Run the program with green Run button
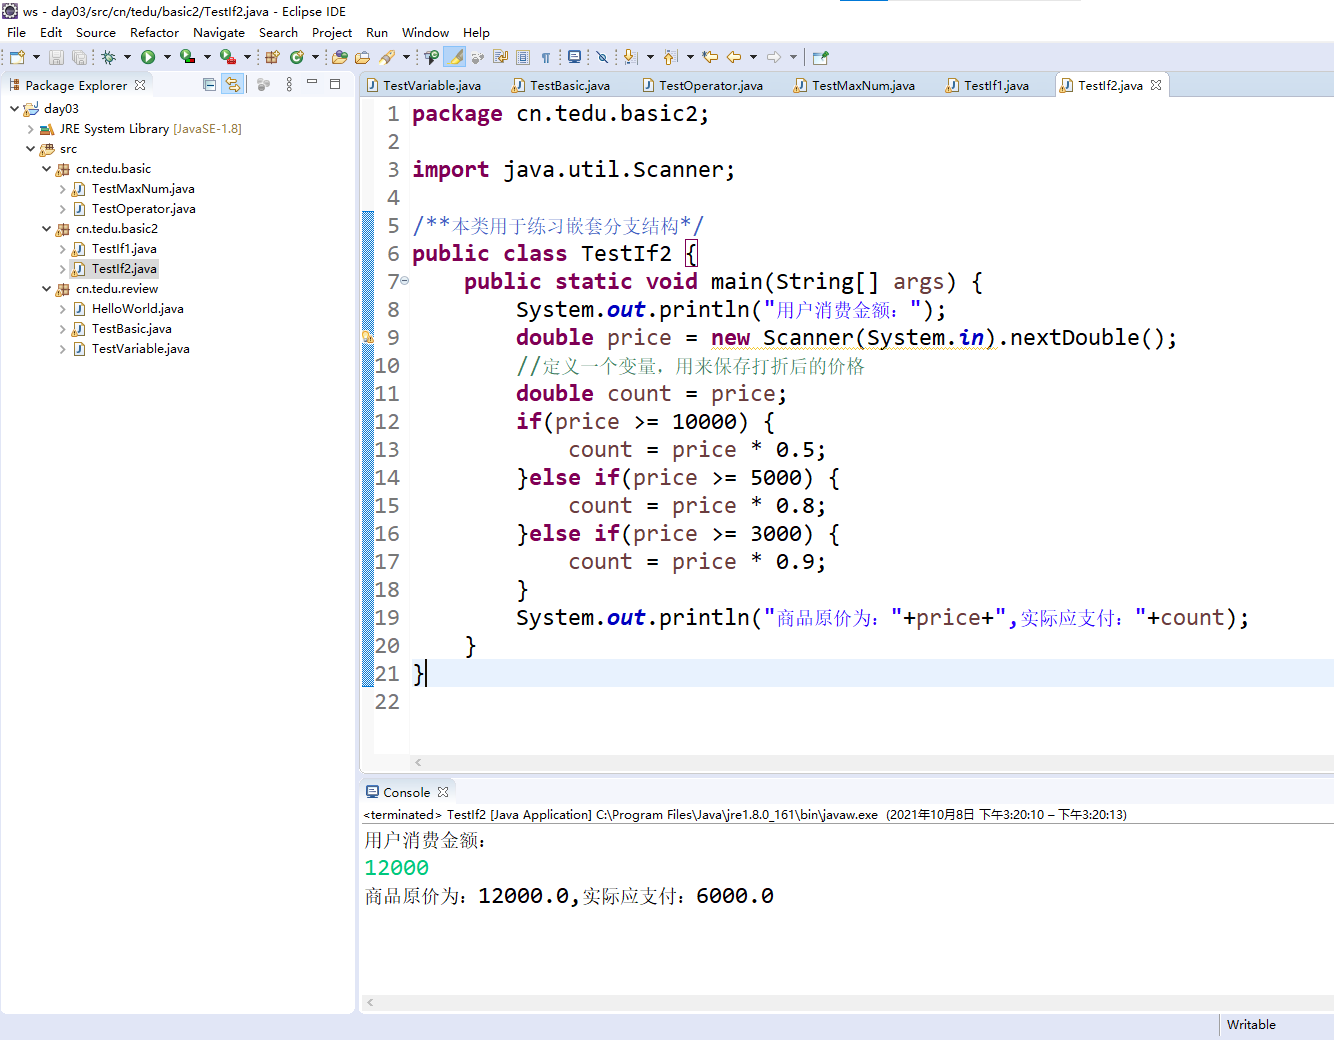1334x1040 pixels. point(148,57)
